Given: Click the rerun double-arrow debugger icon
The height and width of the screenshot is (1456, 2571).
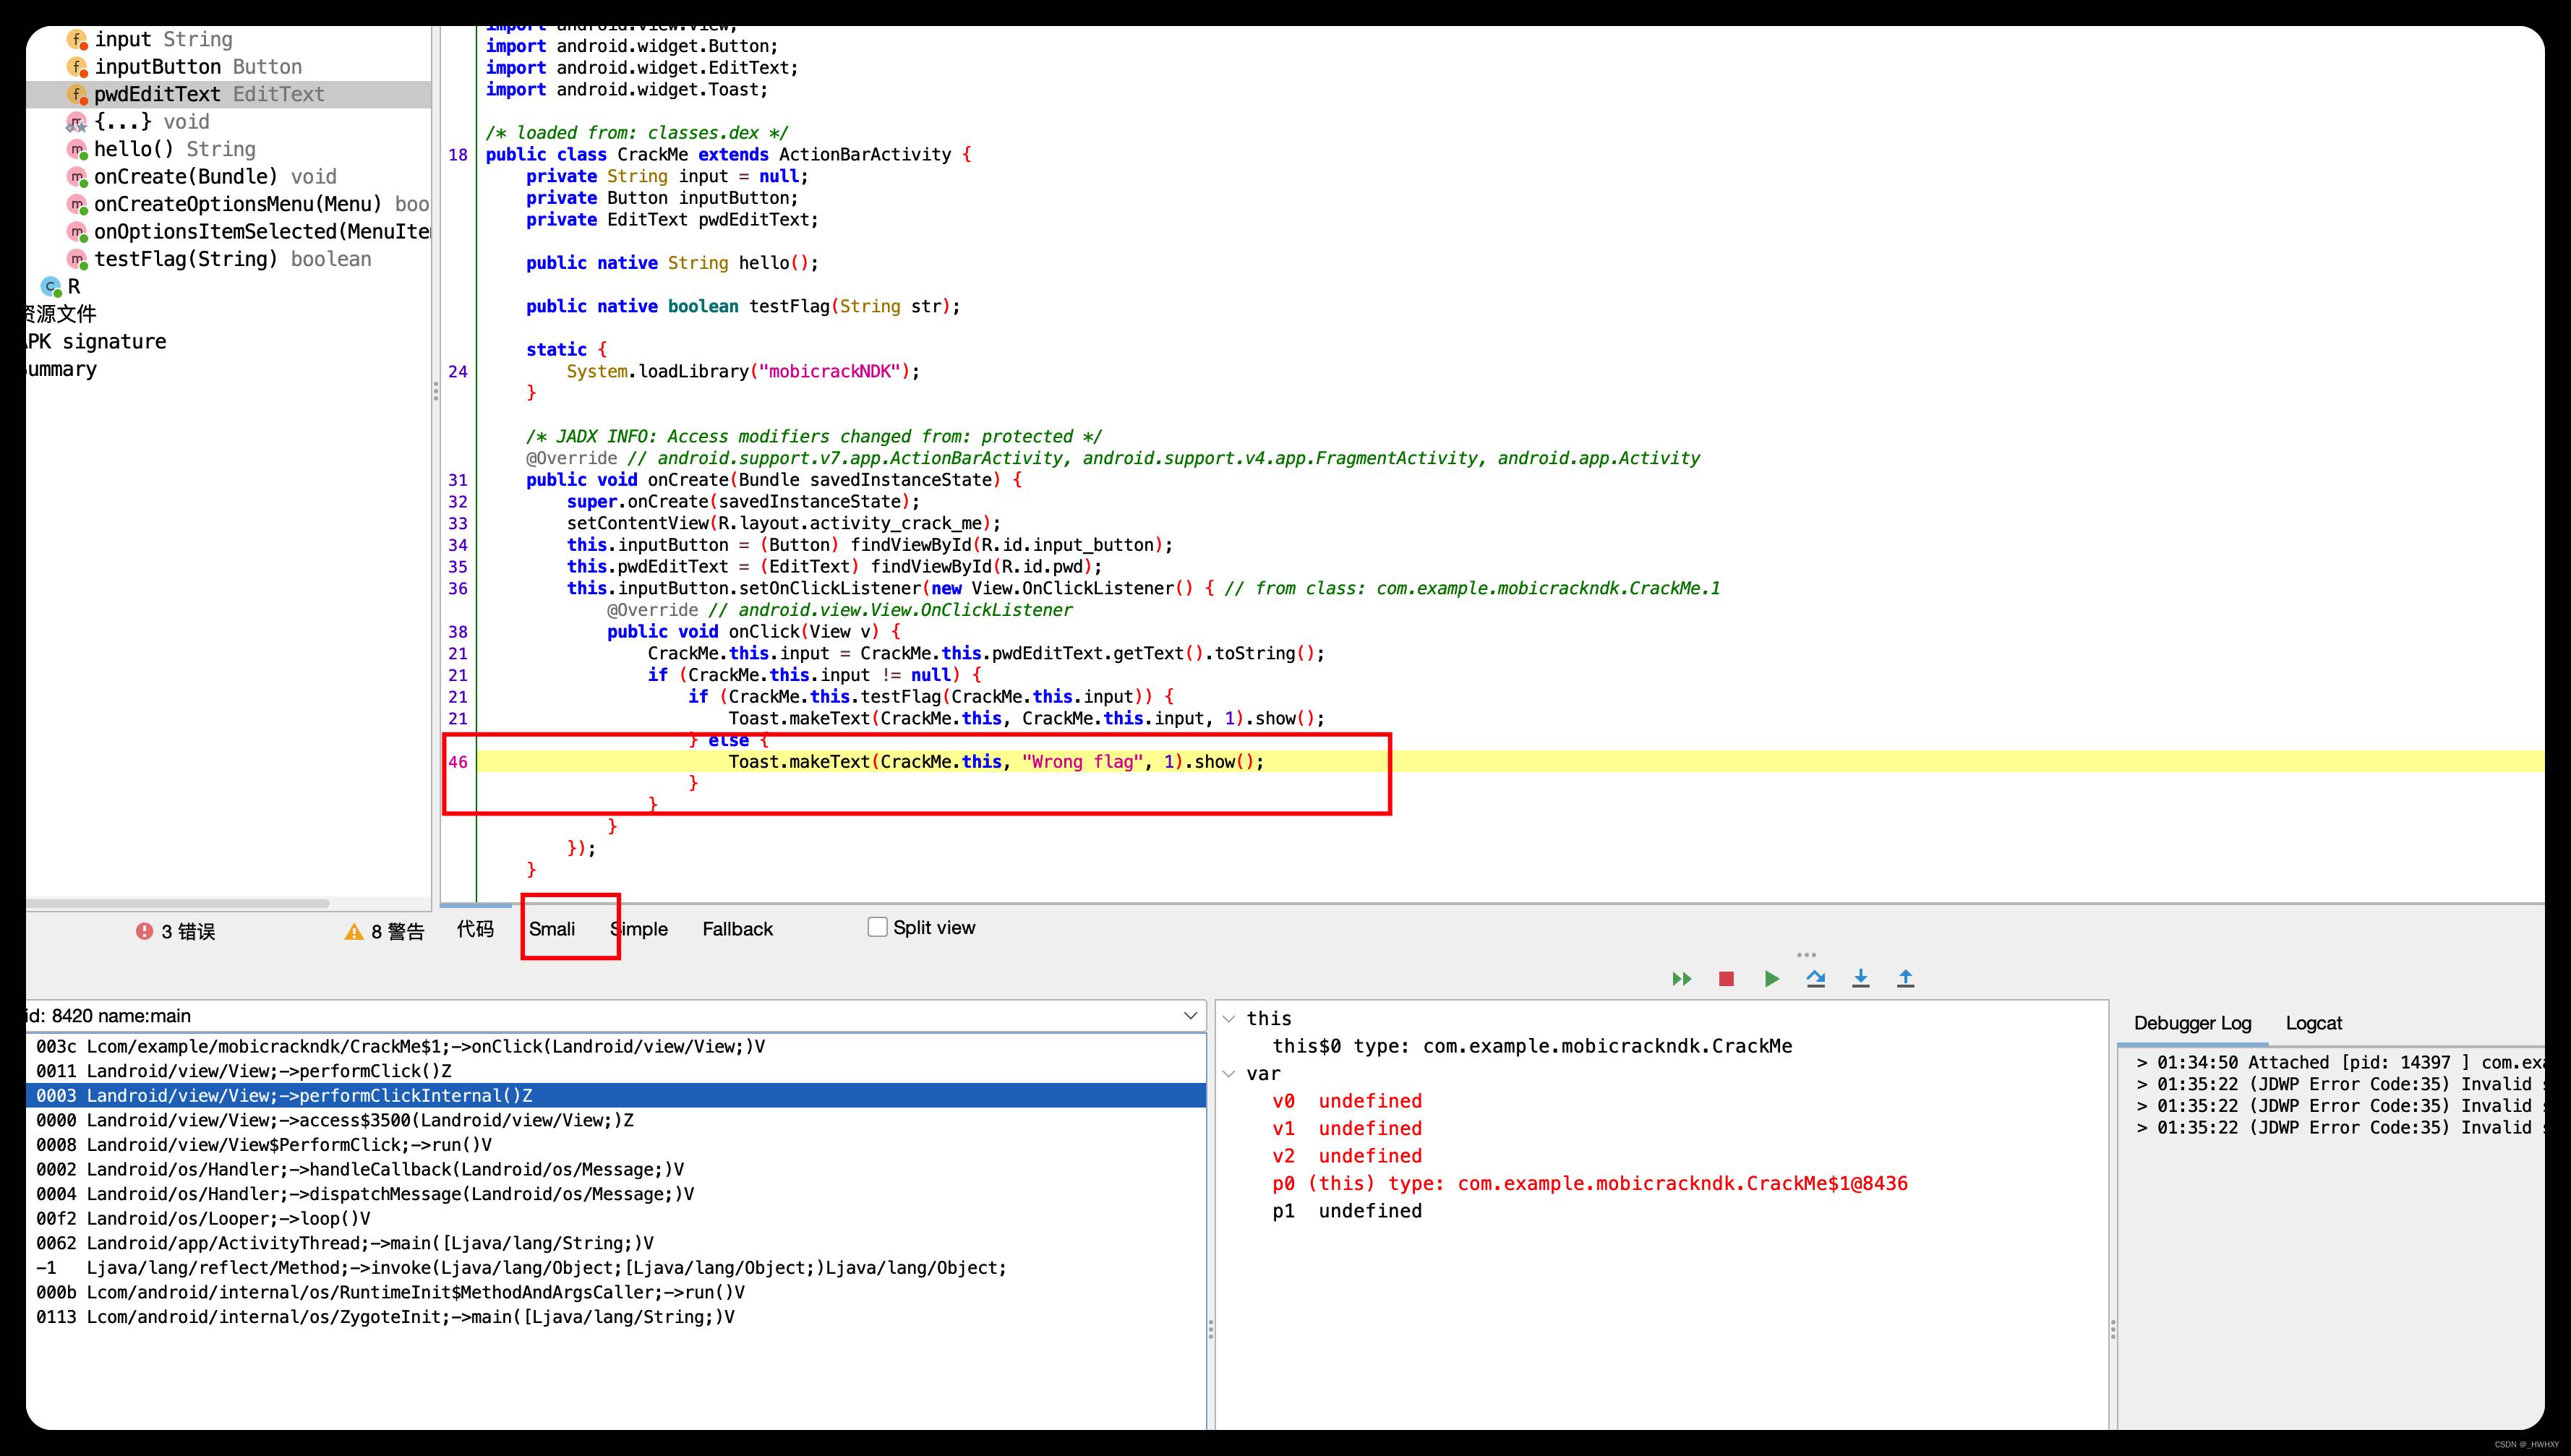Looking at the screenshot, I should coord(1682,979).
